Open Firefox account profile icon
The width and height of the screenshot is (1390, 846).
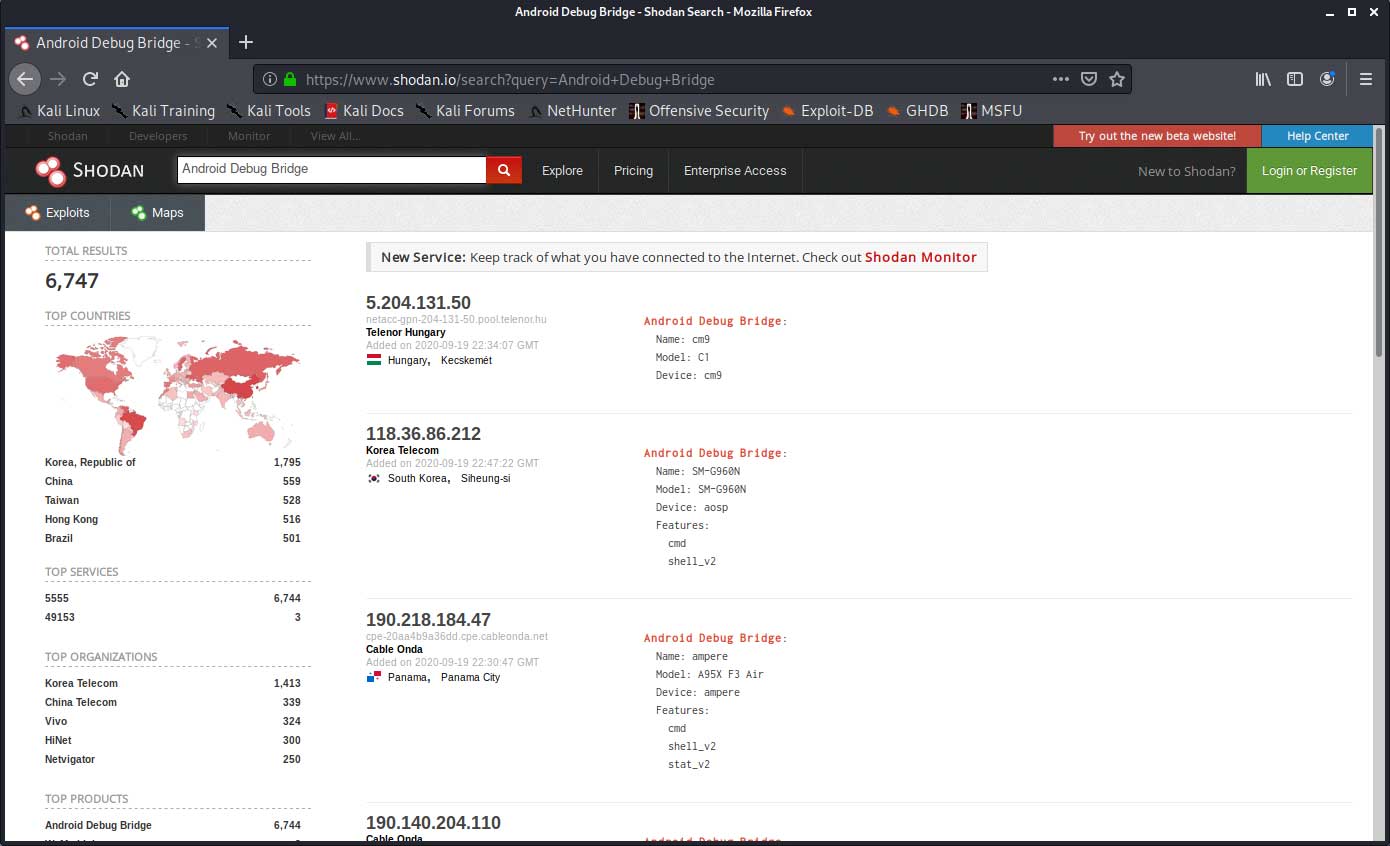(x=1327, y=79)
